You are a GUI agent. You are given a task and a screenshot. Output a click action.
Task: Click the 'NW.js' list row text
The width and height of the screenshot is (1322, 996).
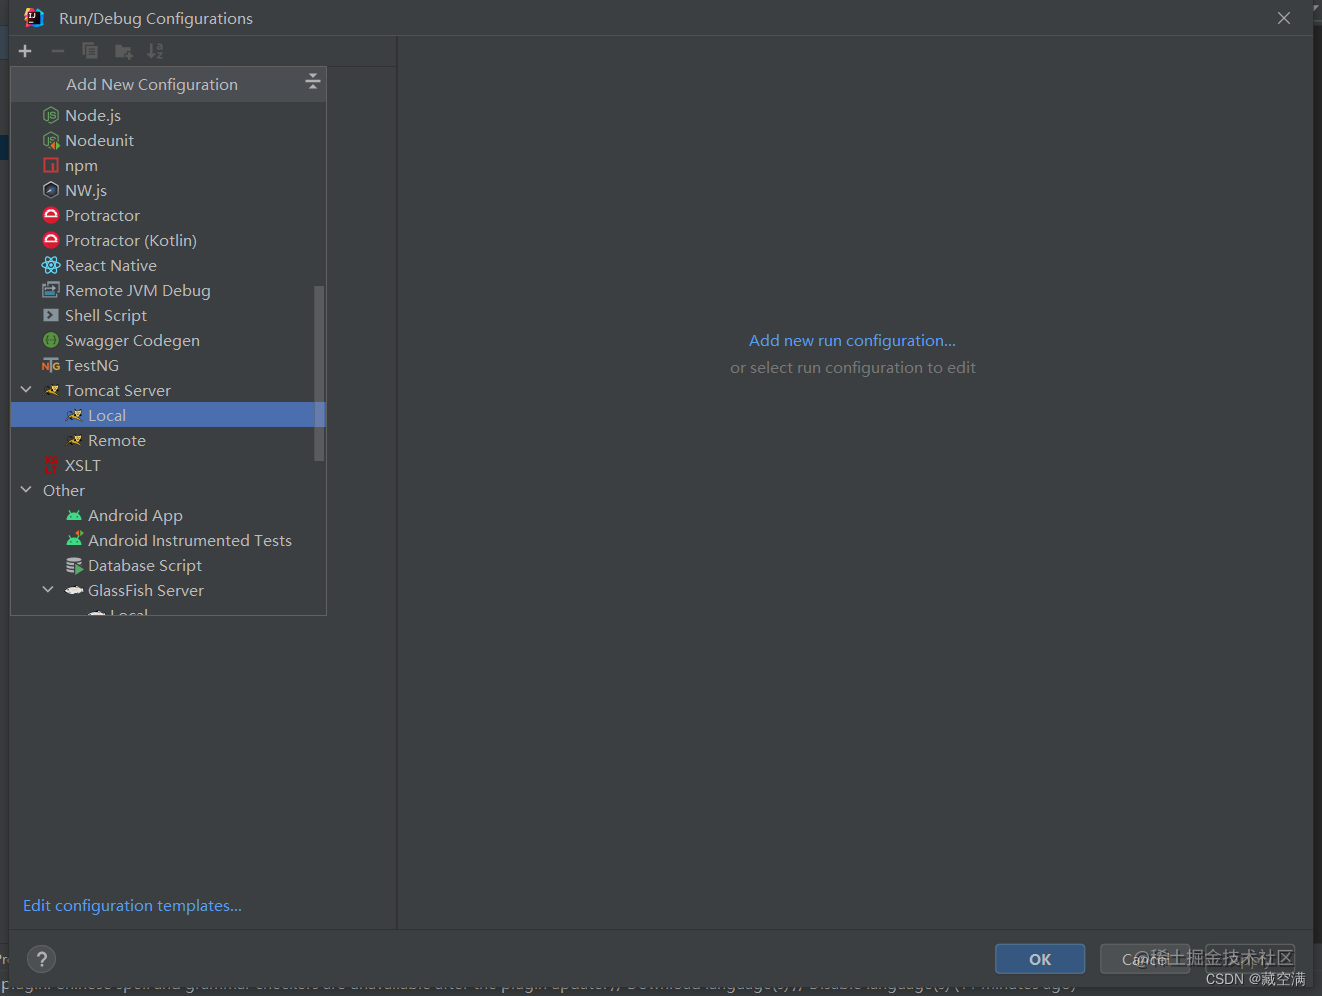point(86,190)
